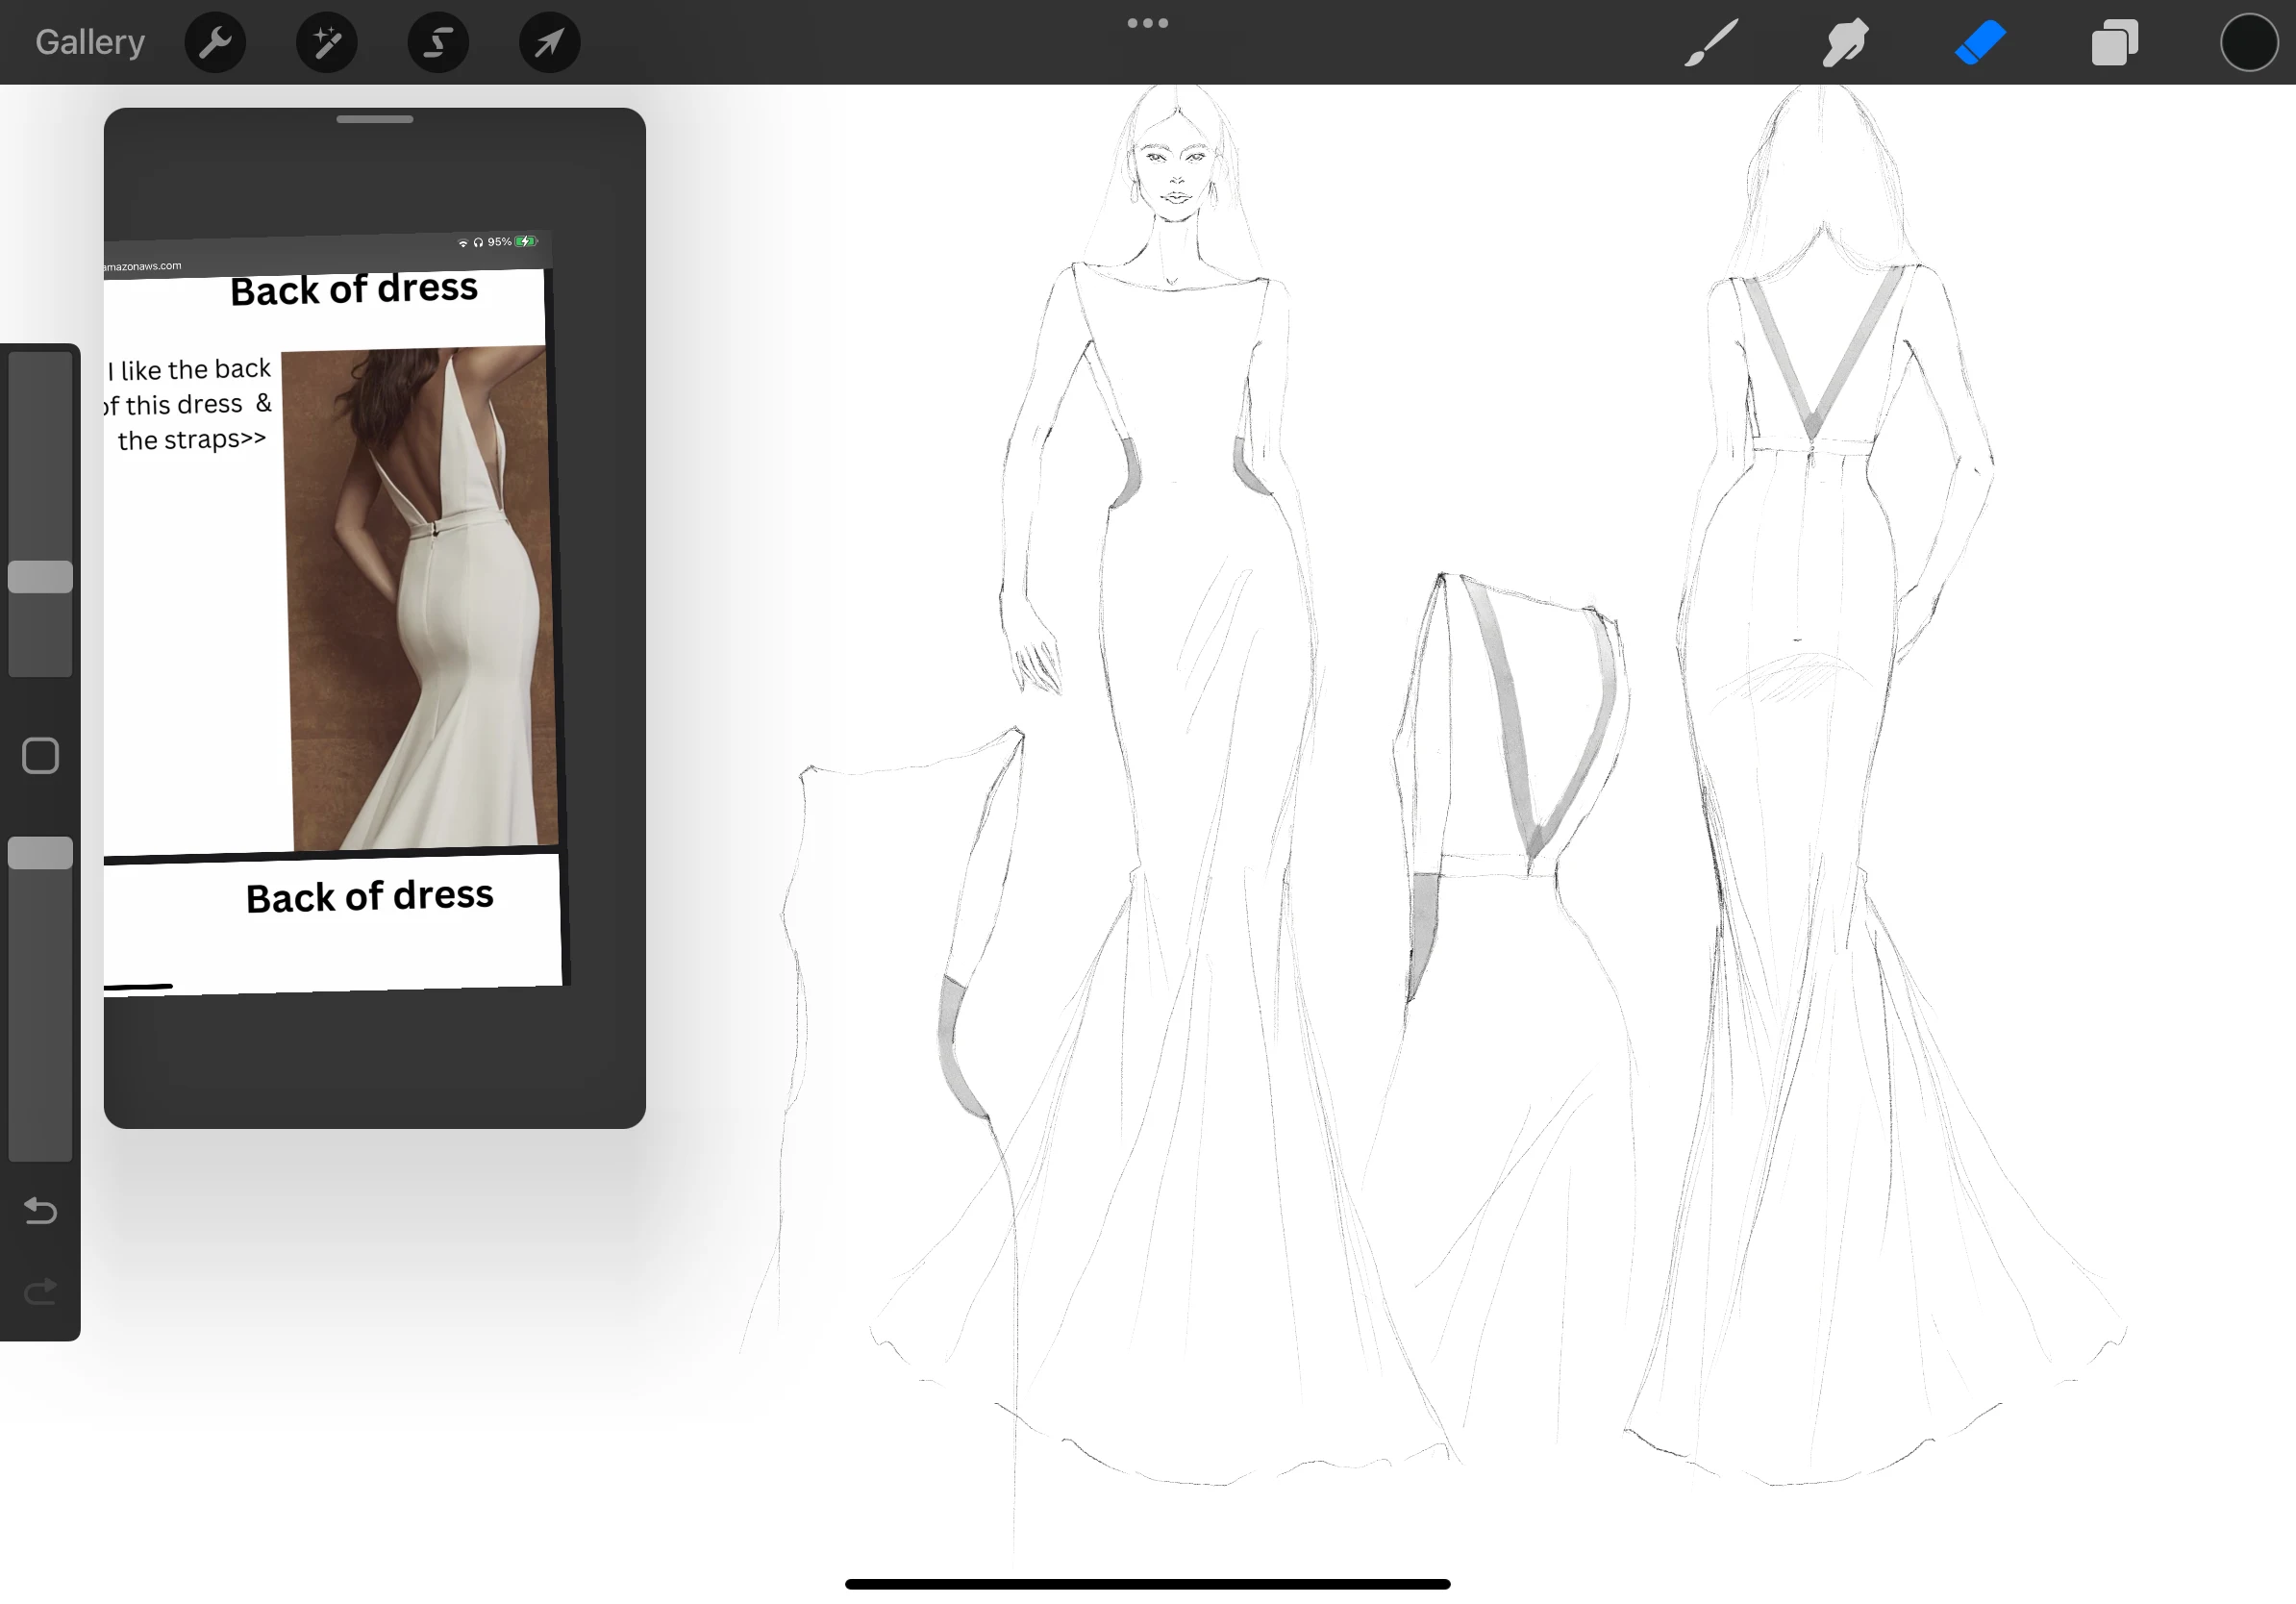Open the active color picker
This screenshot has height=1604, width=2296.
[x=2249, y=42]
